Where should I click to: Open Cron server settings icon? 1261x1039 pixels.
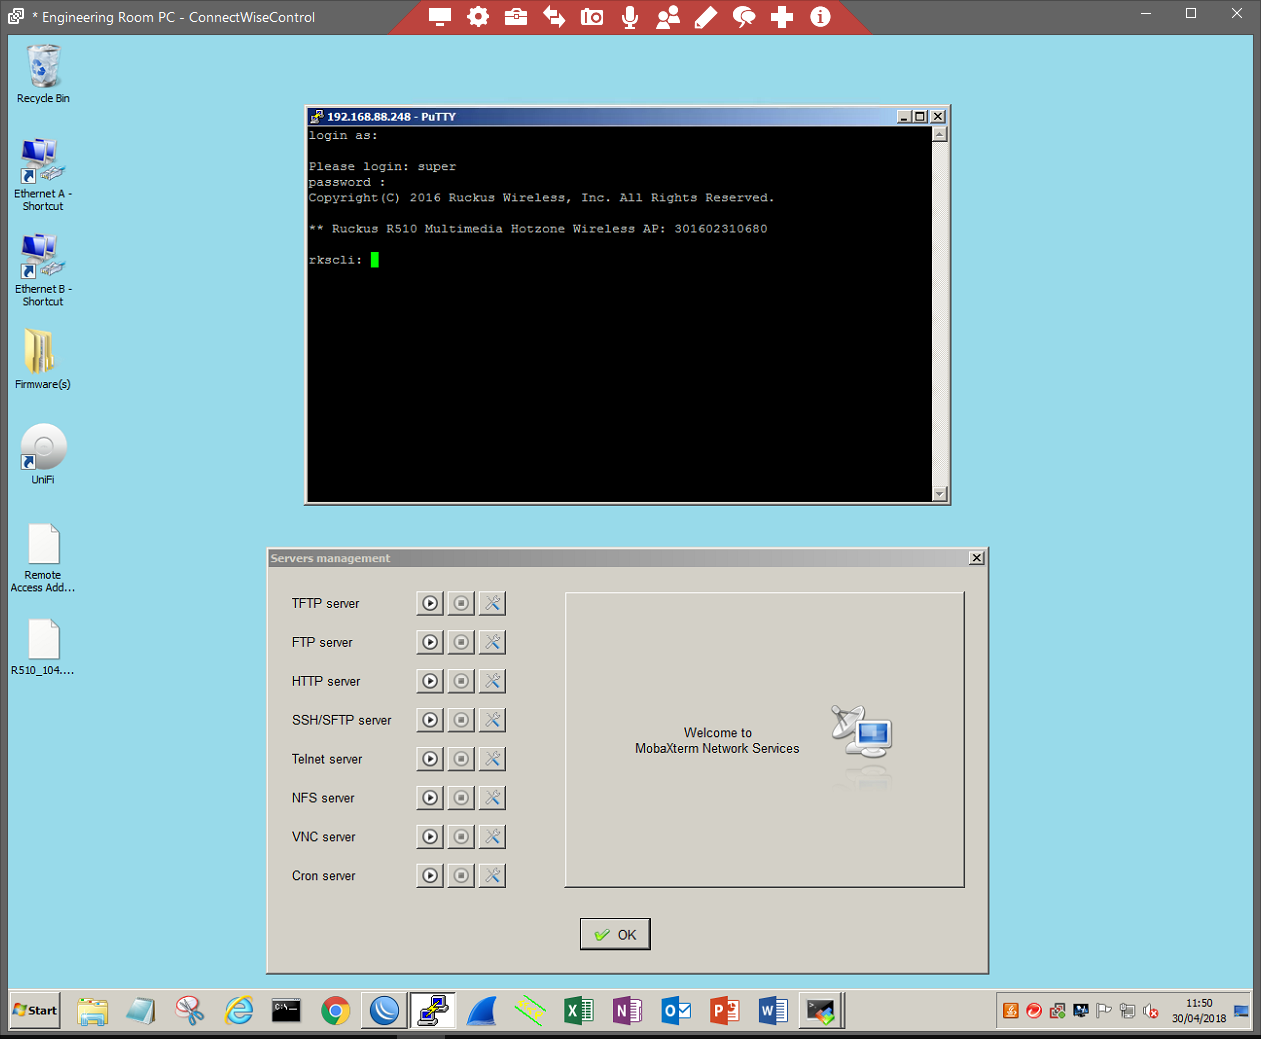(x=492, y=876)
